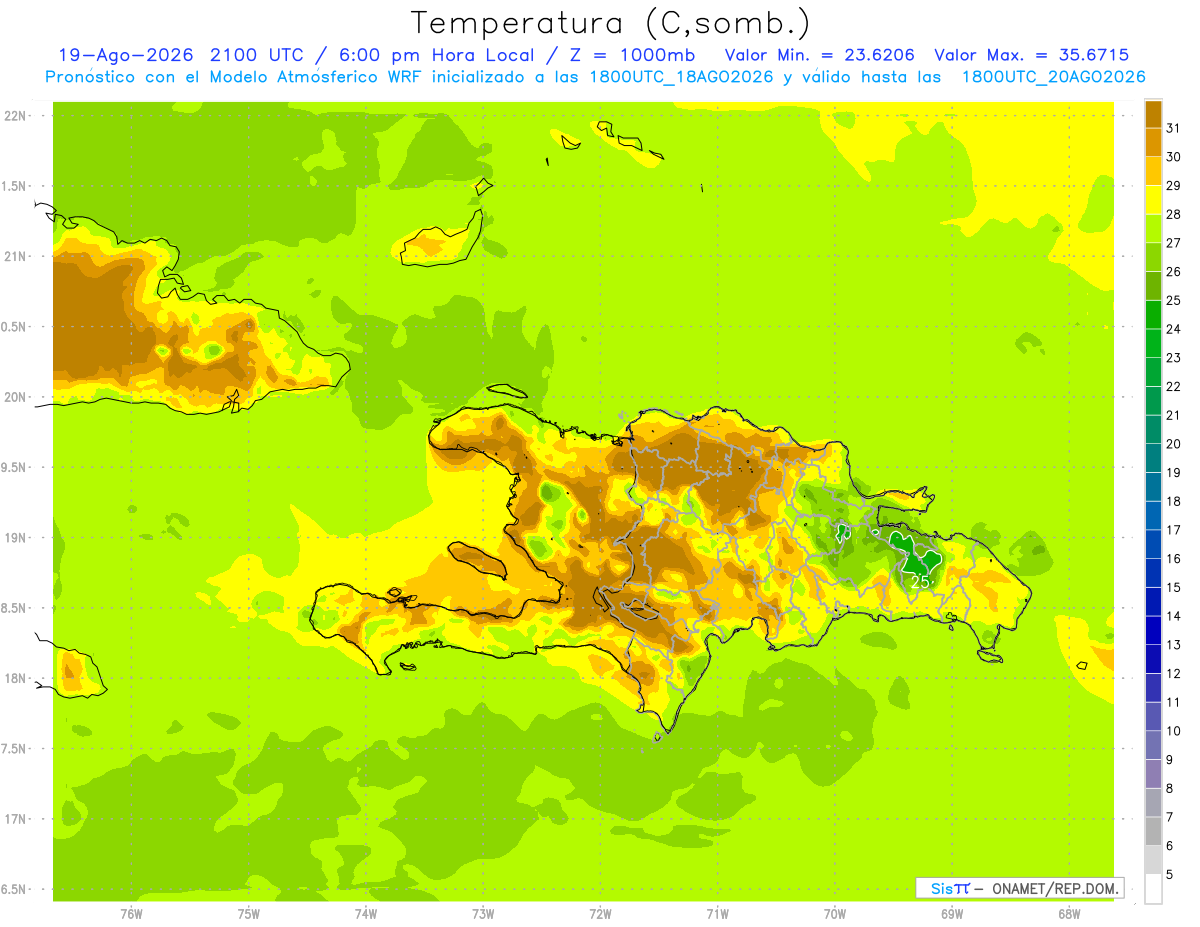The image size is (1200, 927).
Task: Click 'Valor Min. = 23.6206' value
Action: 820,55
